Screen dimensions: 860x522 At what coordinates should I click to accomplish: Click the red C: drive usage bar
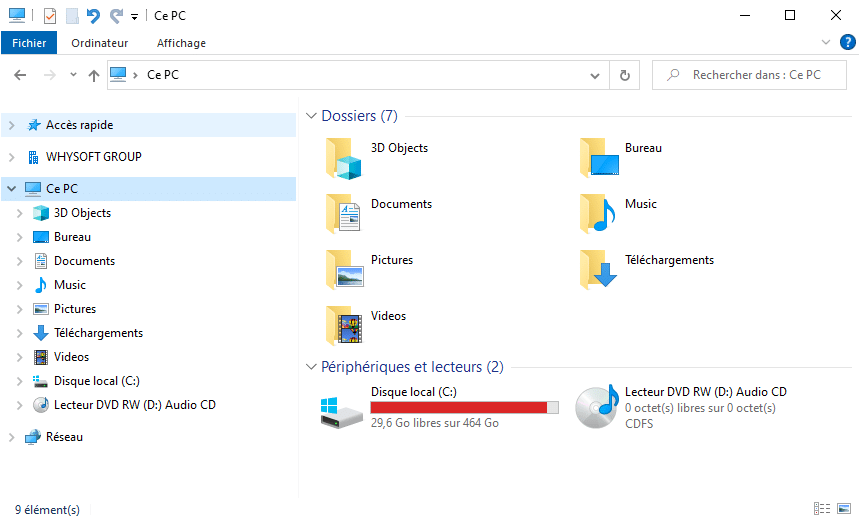tap(465, 407)
